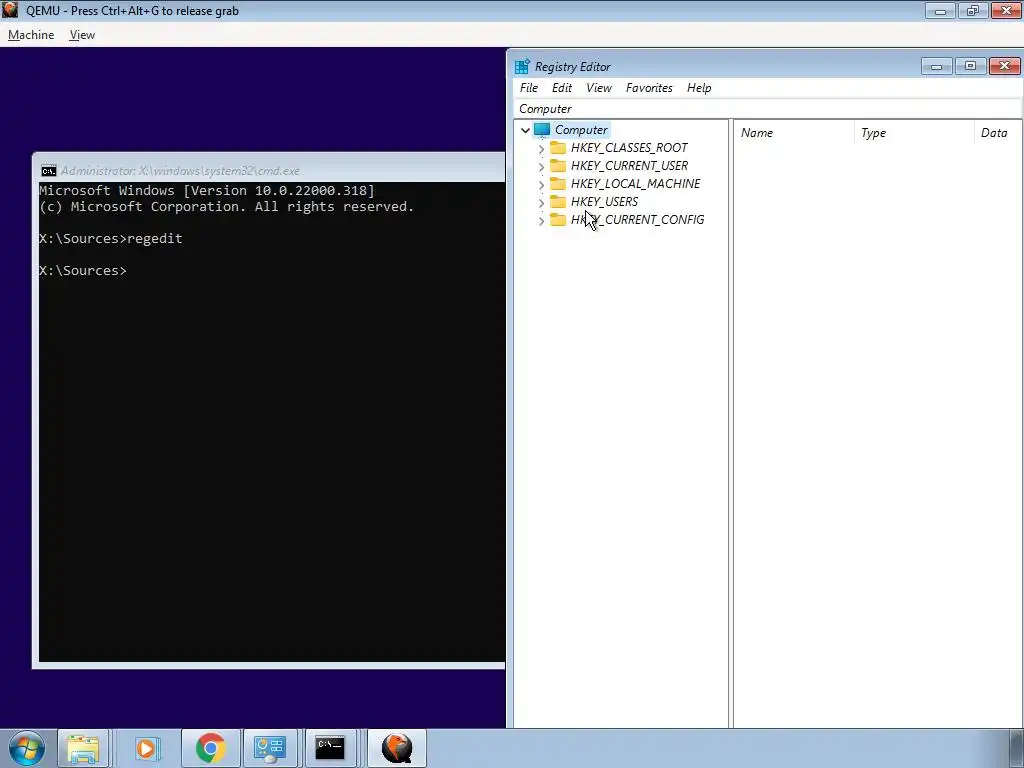Open File Explorer from the taskbar
This screenshot has height=768, width=1024.
pyautogui.click(x=84, y=748)
